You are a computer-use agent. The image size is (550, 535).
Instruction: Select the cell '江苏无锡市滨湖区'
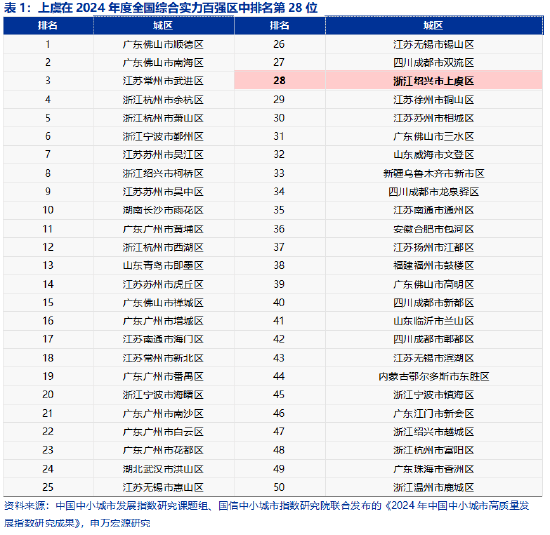click(434, 358)
